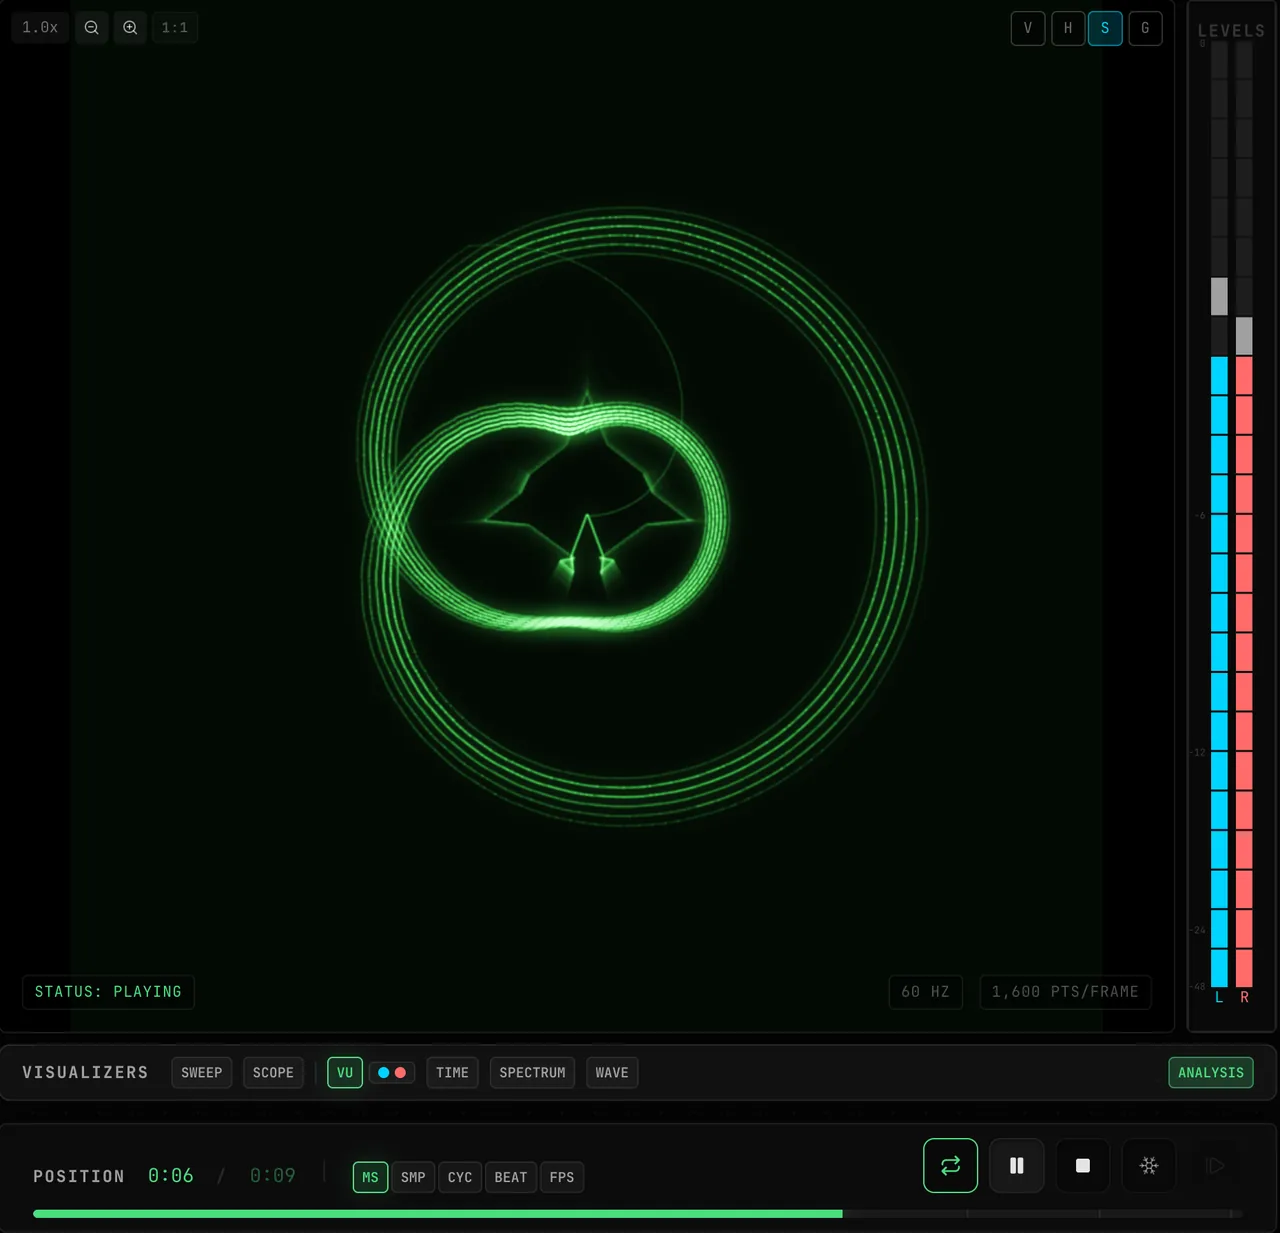The image size is (1280, 1233).
Task: Select SMP position unit
Action: click(x=413, y=1177)
